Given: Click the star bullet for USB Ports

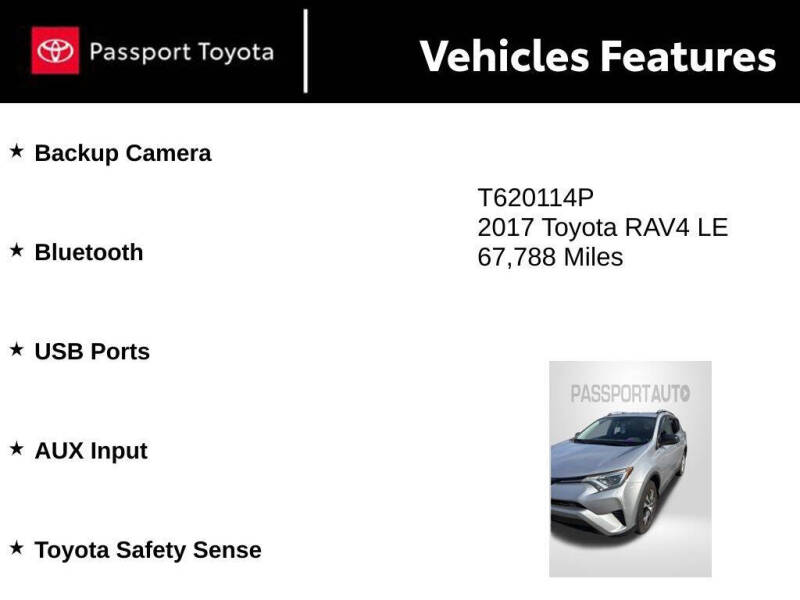Looking at the screenshot, I should (x=17, y=349).
